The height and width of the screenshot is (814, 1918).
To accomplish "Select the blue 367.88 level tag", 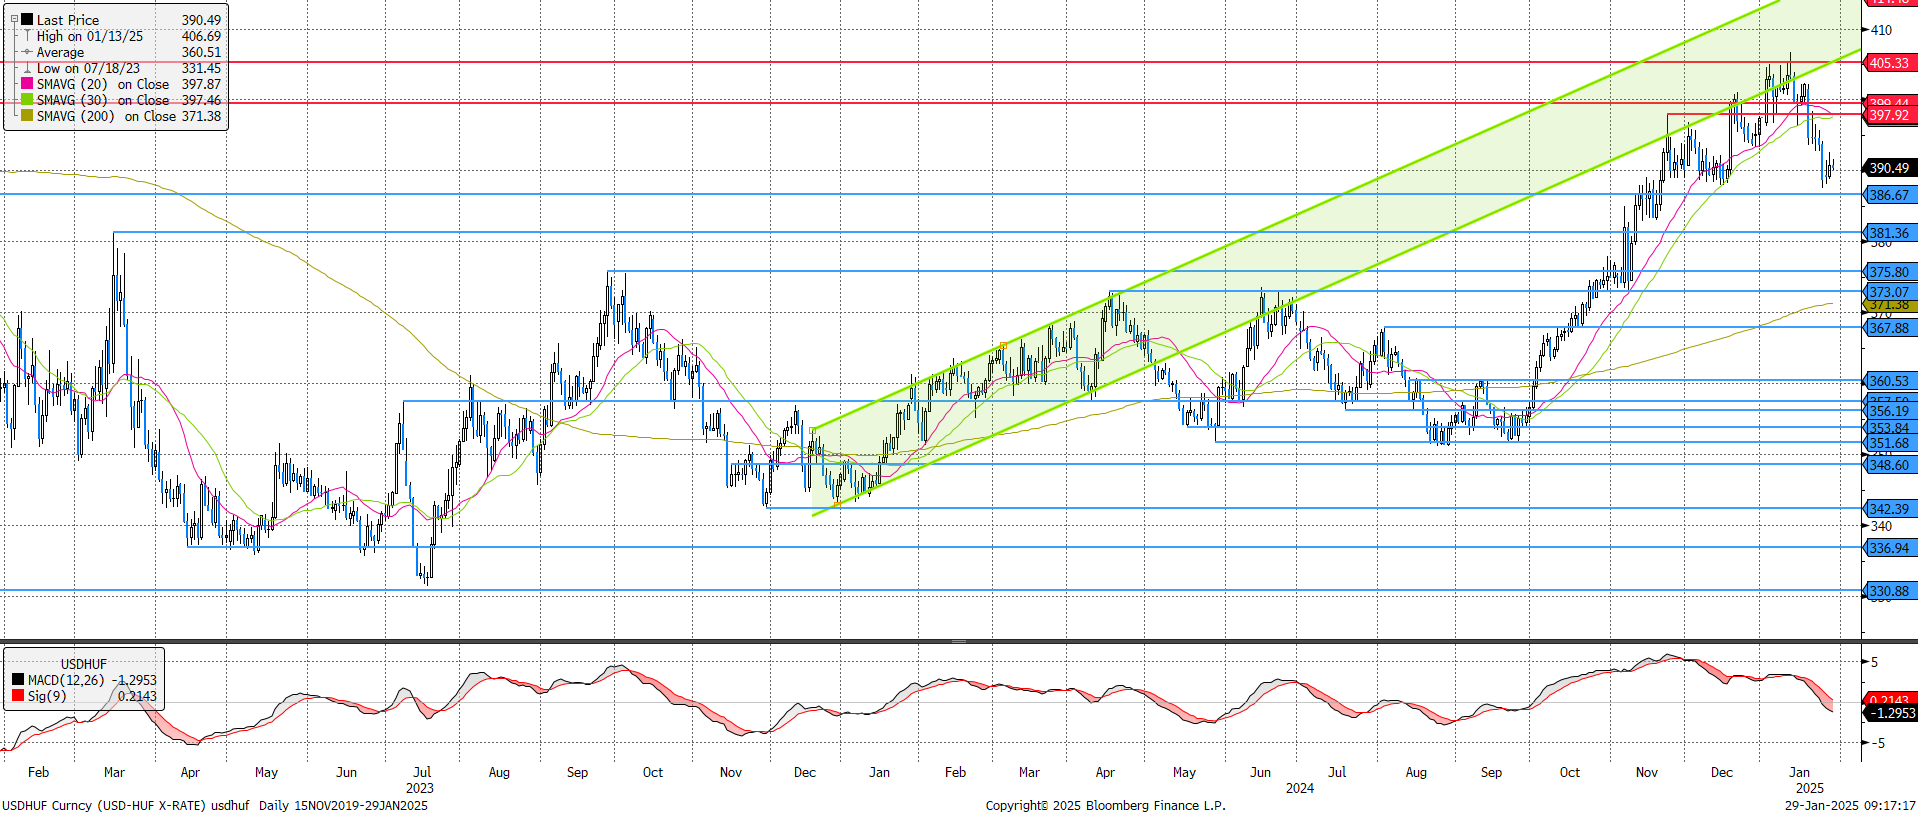I will pos(1890,328).
